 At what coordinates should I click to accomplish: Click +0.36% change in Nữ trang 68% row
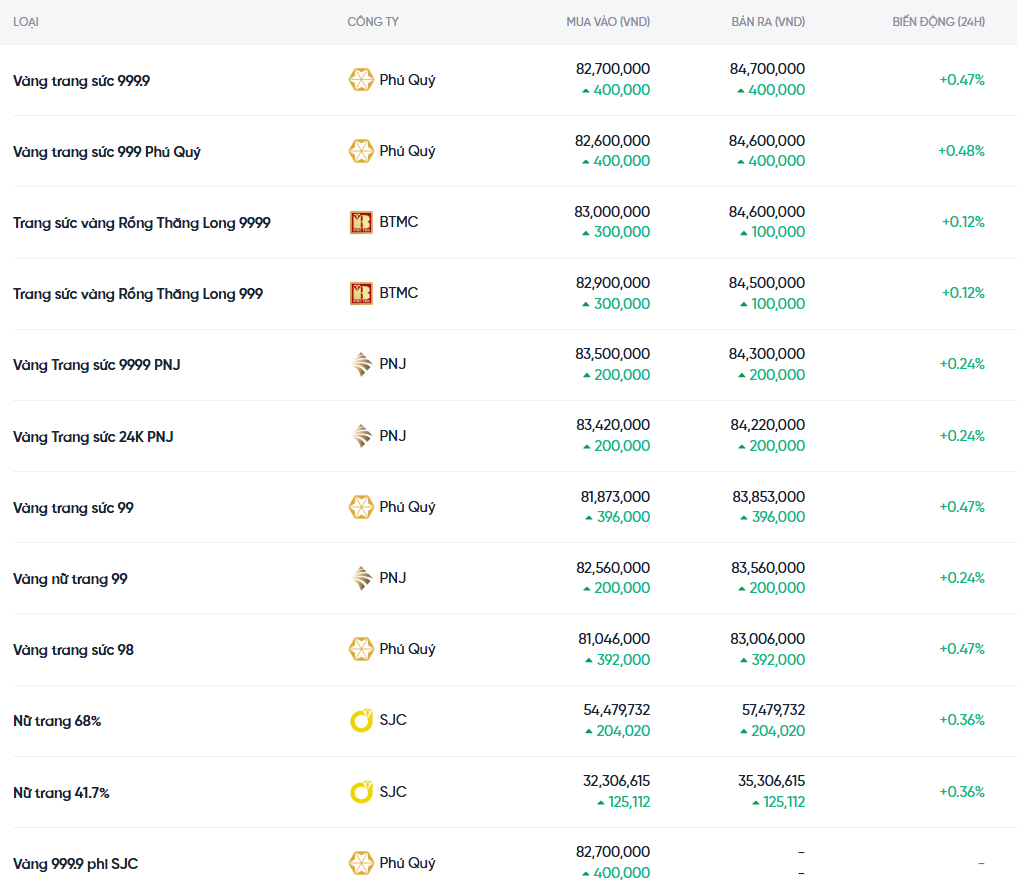click(x=962, y=720)
